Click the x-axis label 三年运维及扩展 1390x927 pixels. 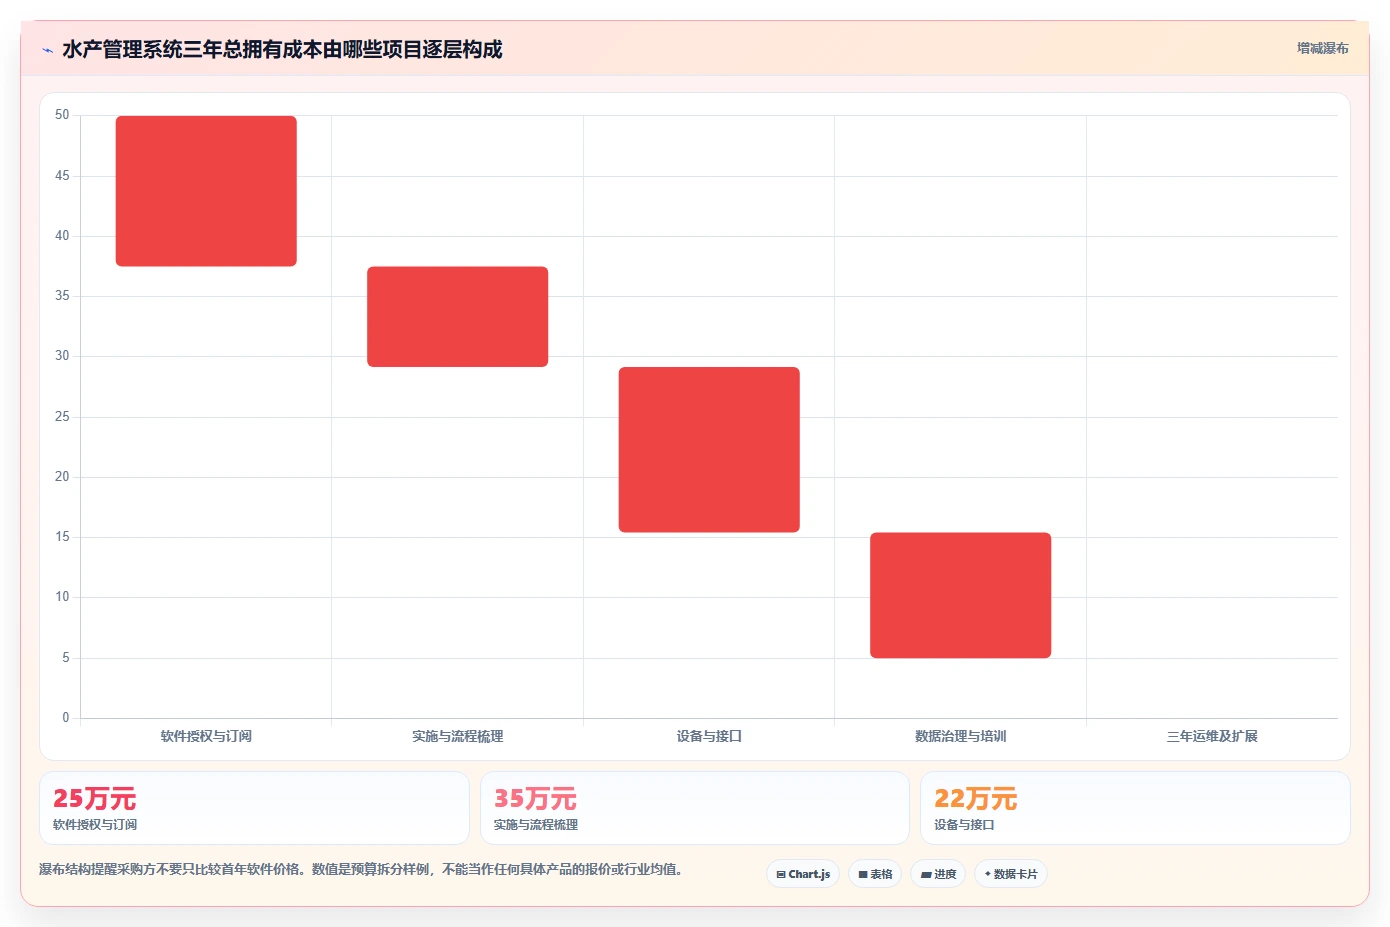(1212, 736)
